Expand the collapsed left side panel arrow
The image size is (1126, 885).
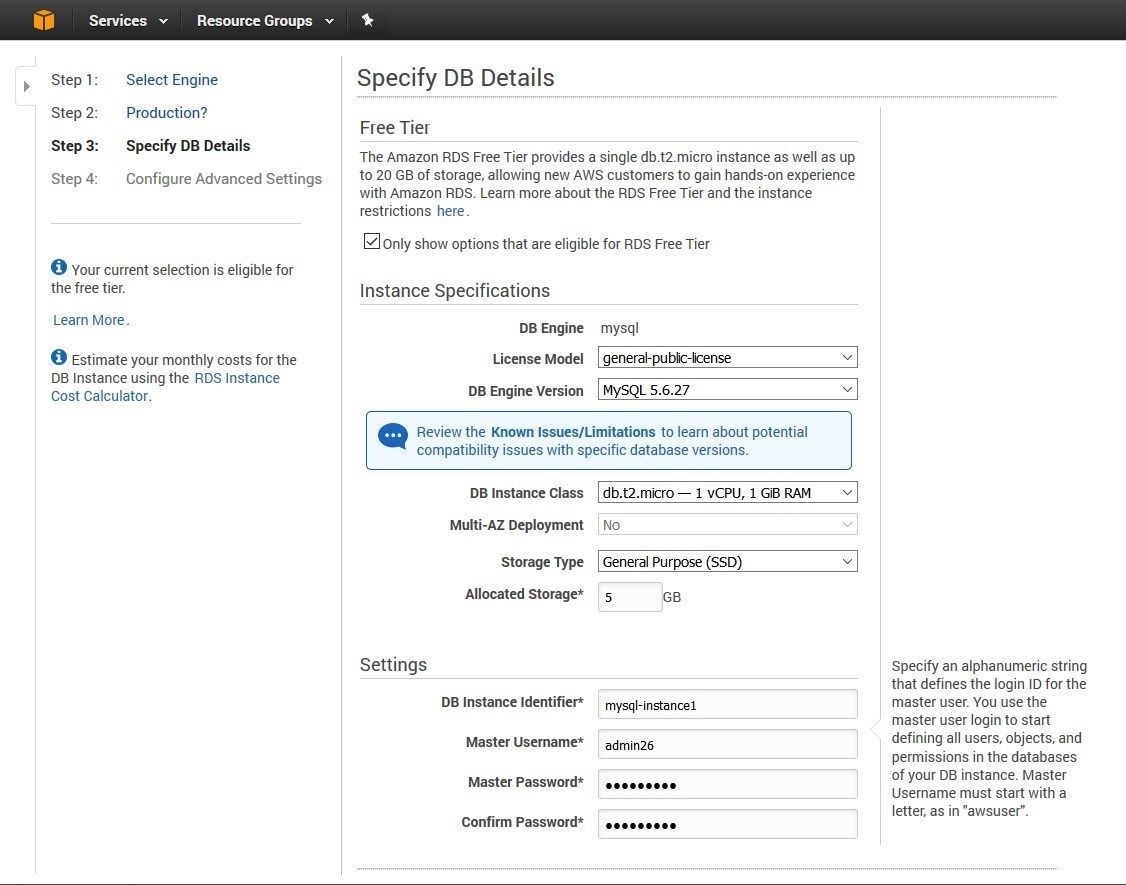27,87
